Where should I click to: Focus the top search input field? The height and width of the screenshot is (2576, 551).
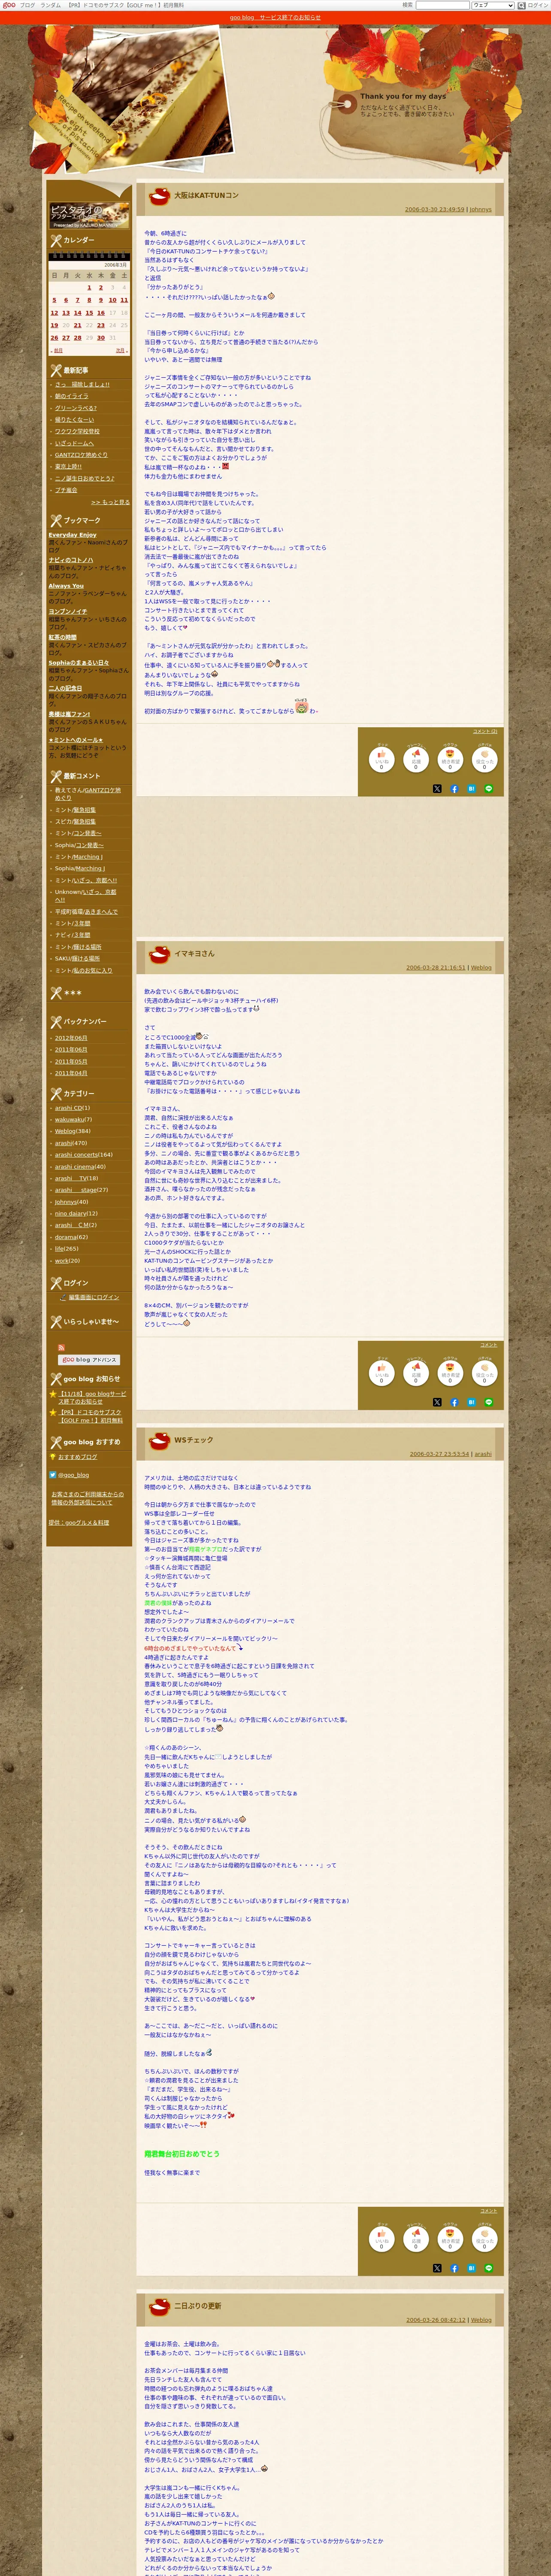click(x=442, y=5)
